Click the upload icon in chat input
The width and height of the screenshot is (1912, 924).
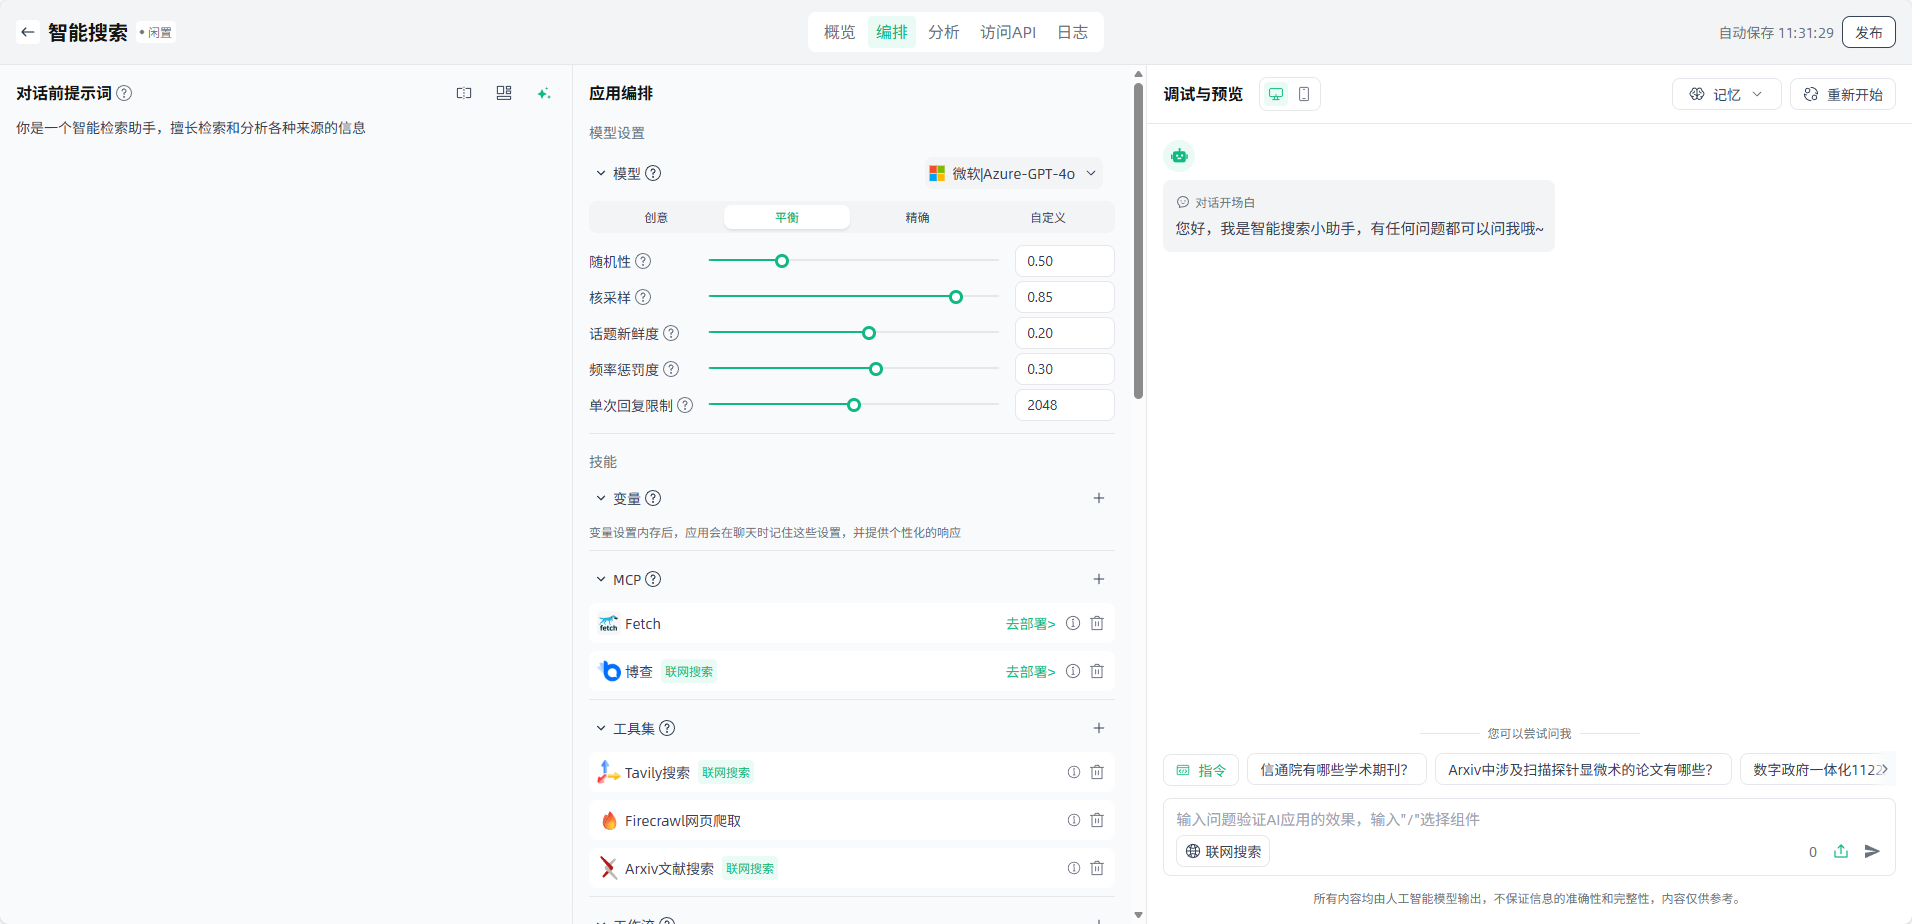(1840, 851)
